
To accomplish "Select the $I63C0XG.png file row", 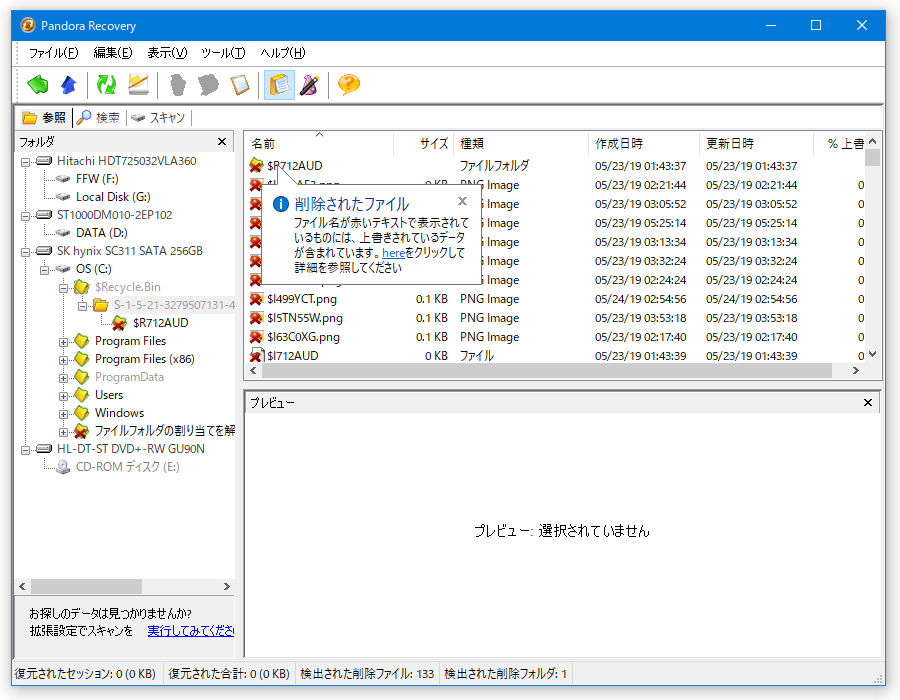I will click(x=556, y=337).
